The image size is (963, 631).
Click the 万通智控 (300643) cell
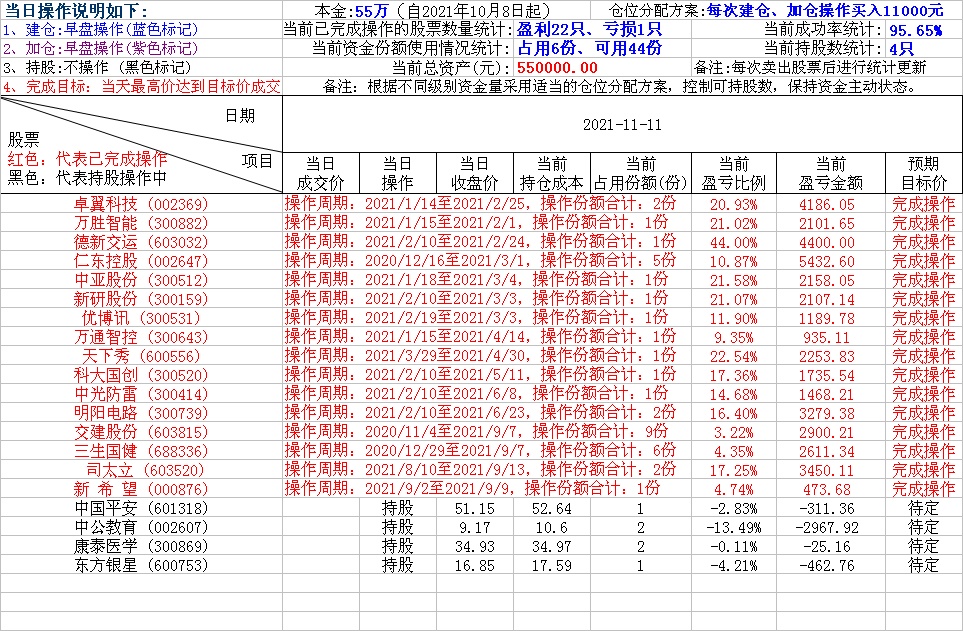141,337
